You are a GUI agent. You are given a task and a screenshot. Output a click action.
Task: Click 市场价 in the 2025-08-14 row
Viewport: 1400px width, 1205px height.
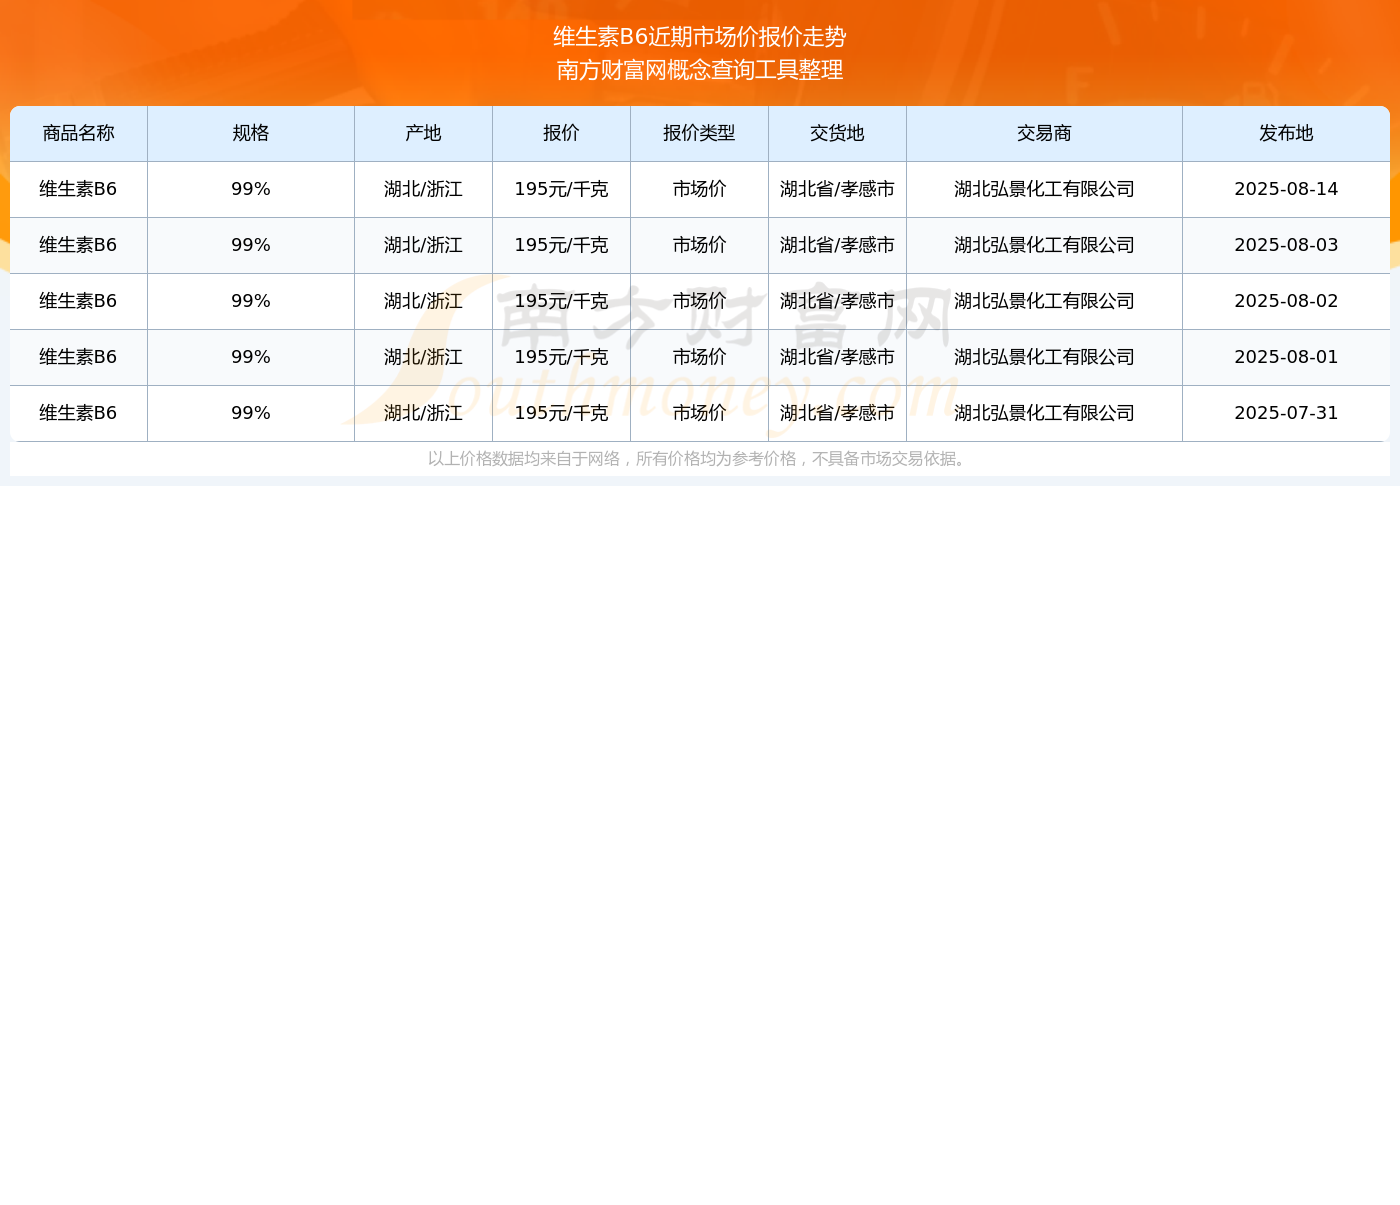(700, 189)
